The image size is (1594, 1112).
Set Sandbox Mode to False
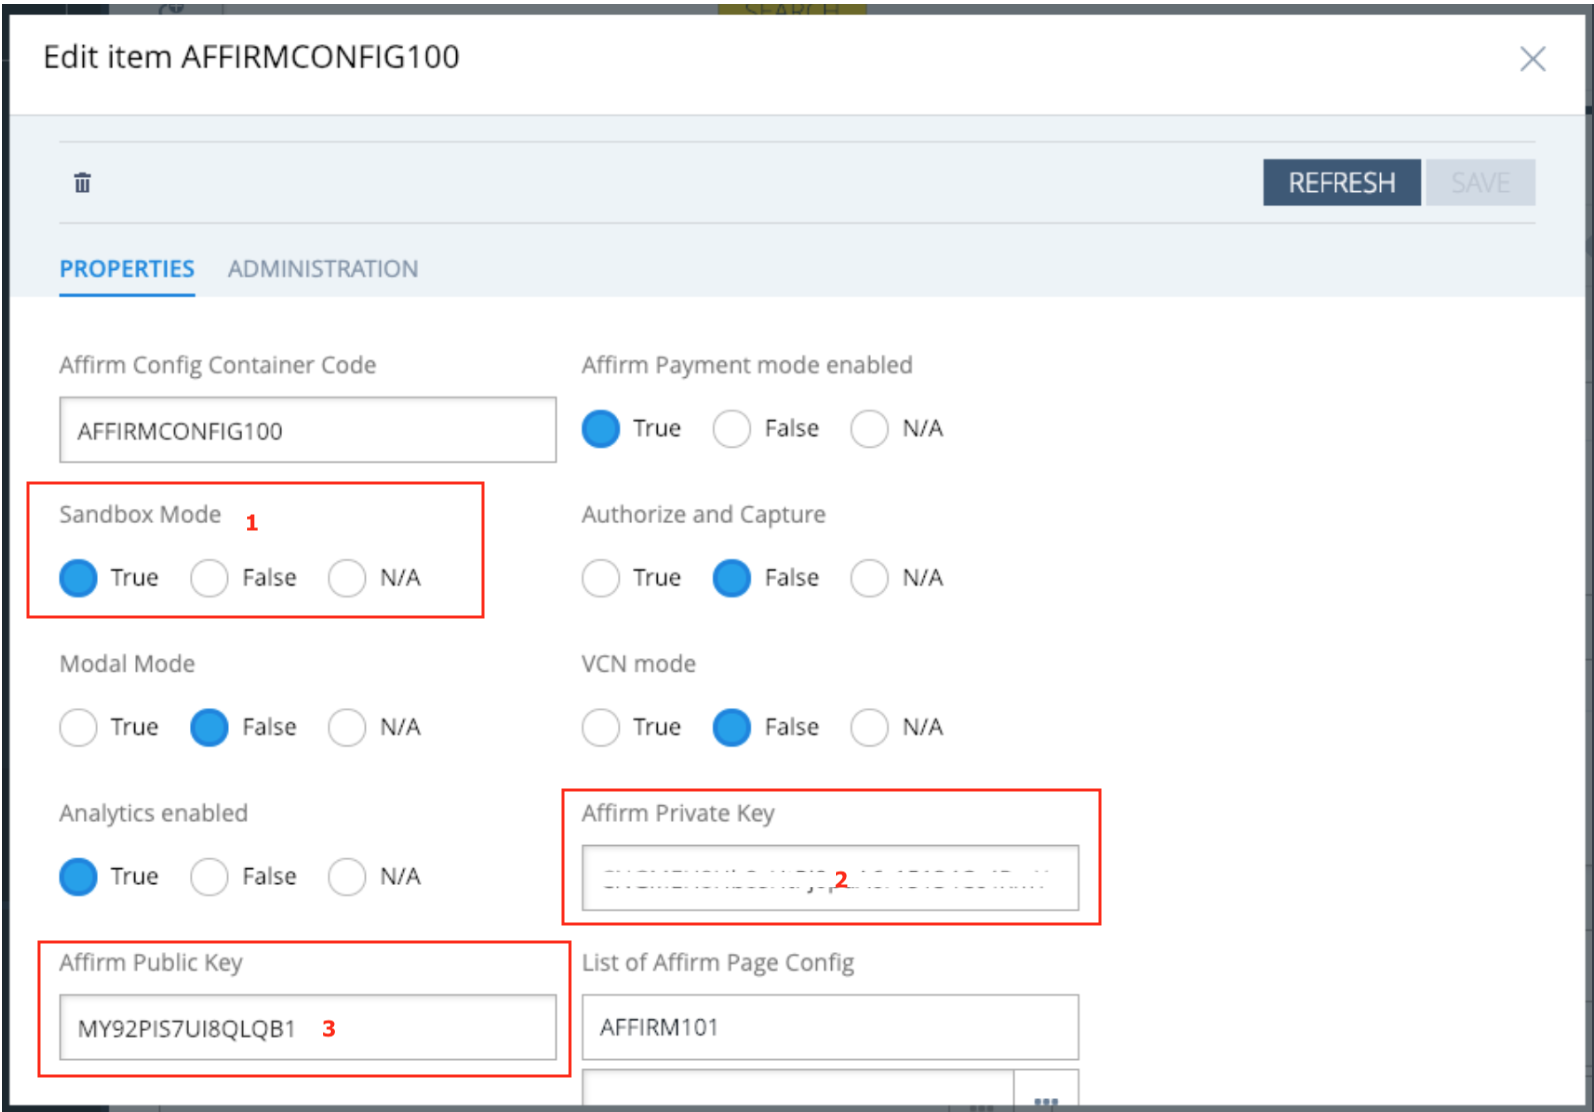[209, 578]
